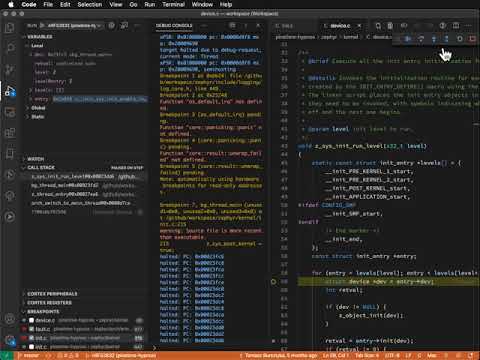Image resolution: width=480 pixels, height=360 pixels.
Task: Open the Accounts icon in the activity bar
Action: pos(10,319)
